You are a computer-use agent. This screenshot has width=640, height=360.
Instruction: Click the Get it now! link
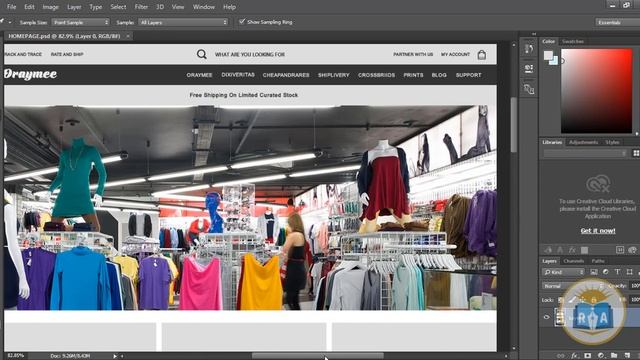point(598,231)
